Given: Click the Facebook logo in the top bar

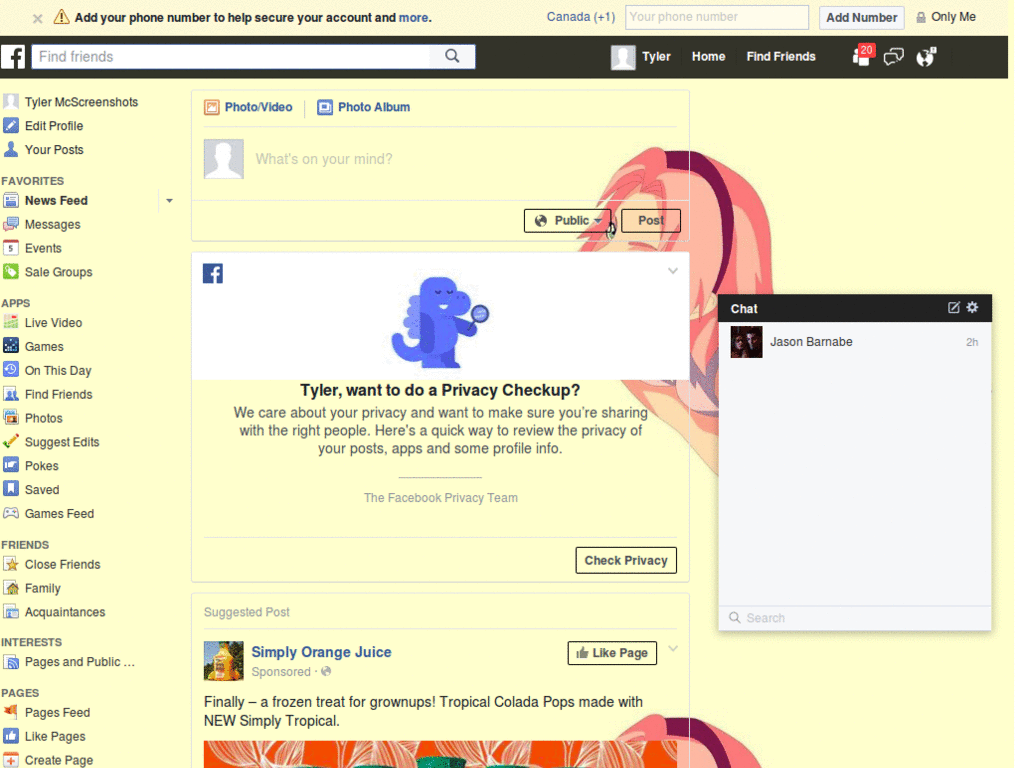Looking at the screenshot, I should point(12,57).
